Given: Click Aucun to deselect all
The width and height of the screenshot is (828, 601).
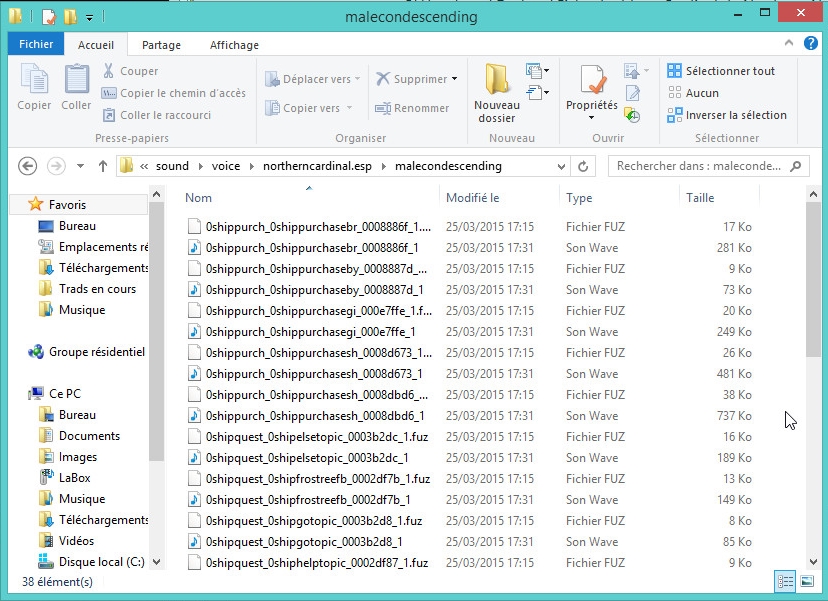Looking at the screenshot, I should (x=693, y=93).
